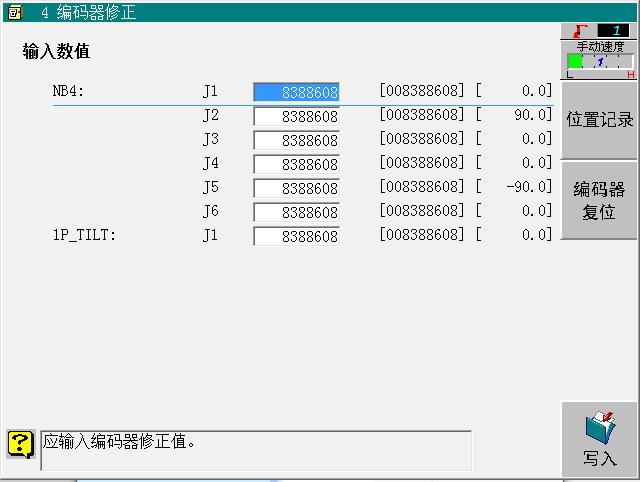Click the mechanism number 1 indicator
Viewport: 640px width, 482px height.
pyautogui.click(x=613, y=30)
